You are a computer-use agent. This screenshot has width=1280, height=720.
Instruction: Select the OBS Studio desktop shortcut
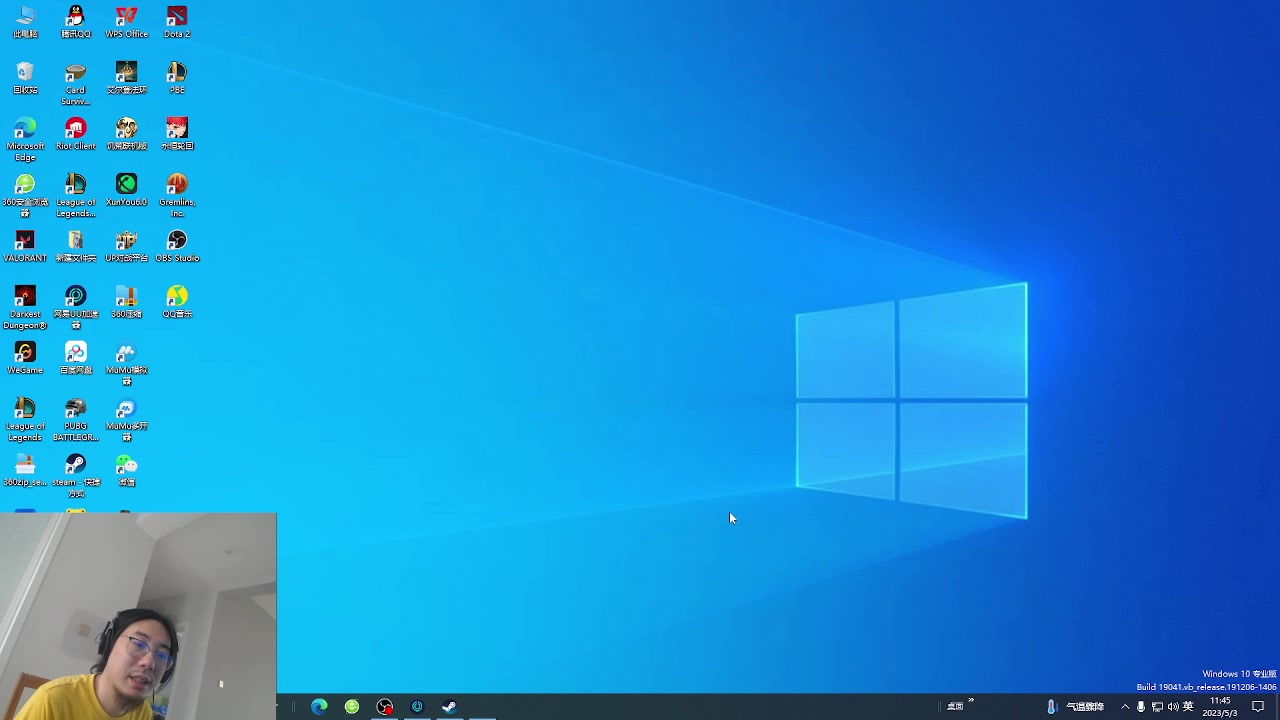[177, 246]
